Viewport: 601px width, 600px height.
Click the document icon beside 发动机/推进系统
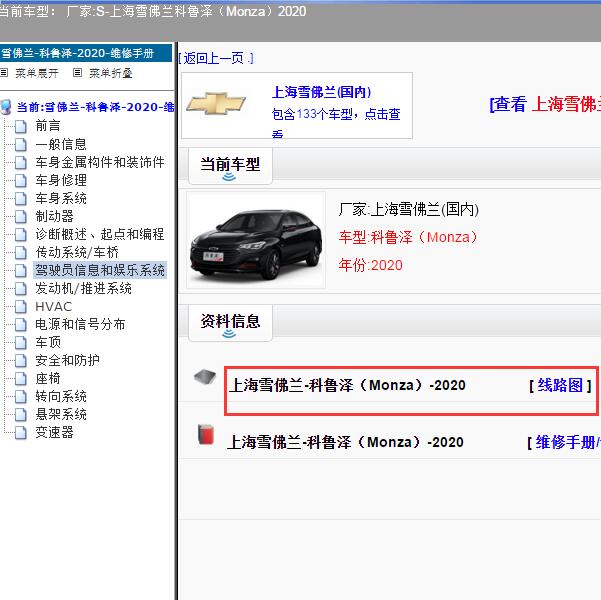(21, 288)
